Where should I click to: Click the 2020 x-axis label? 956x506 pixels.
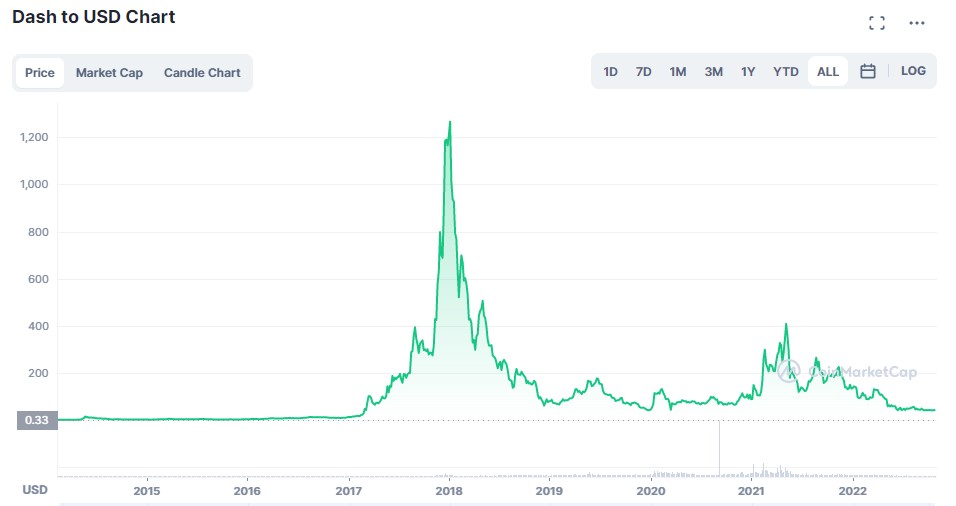[651, 491]
